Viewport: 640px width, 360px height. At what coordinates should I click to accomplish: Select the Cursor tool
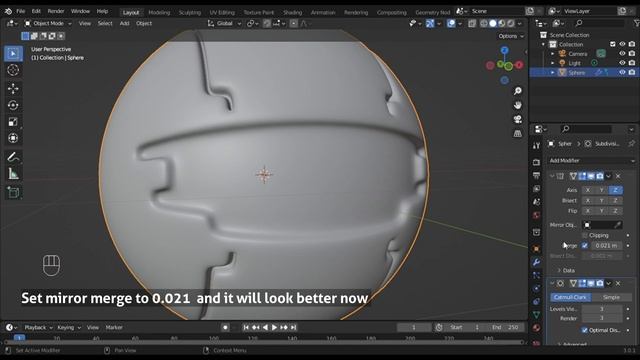pos(13,70)
